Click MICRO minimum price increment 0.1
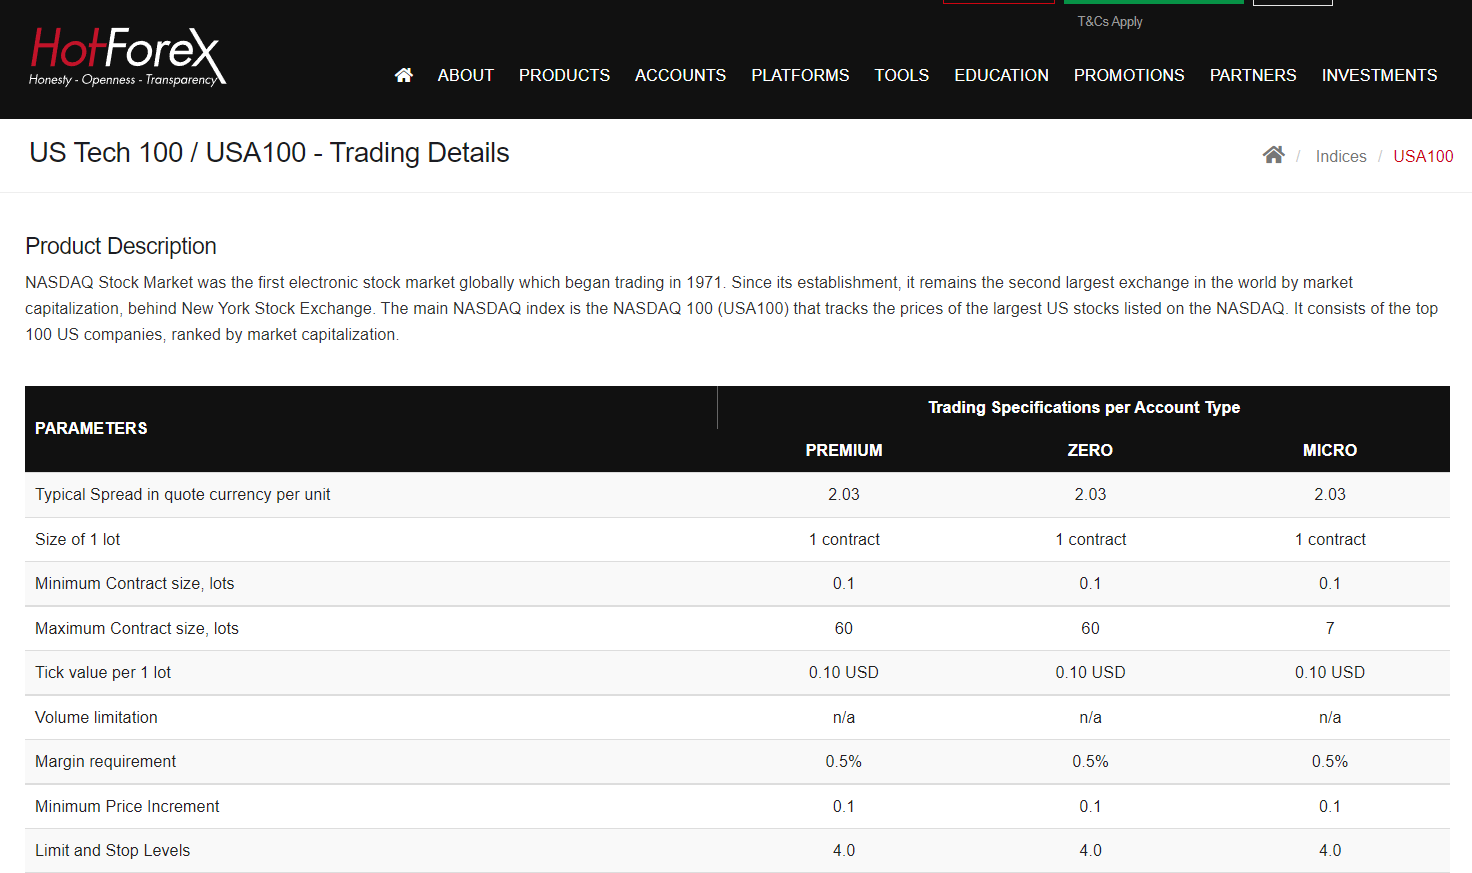 click(1330, 806)
